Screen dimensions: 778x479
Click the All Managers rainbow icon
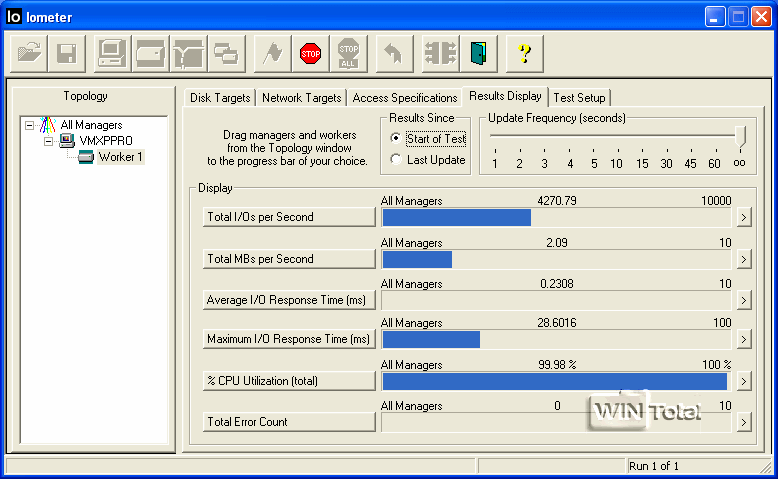coord(48,125)
